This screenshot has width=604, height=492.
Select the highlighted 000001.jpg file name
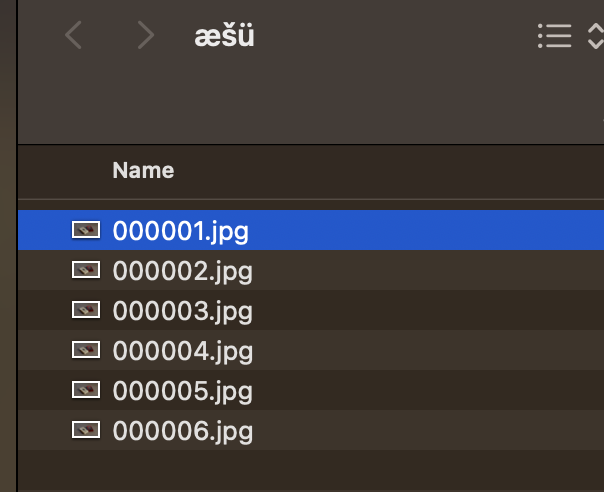point(181,231)
